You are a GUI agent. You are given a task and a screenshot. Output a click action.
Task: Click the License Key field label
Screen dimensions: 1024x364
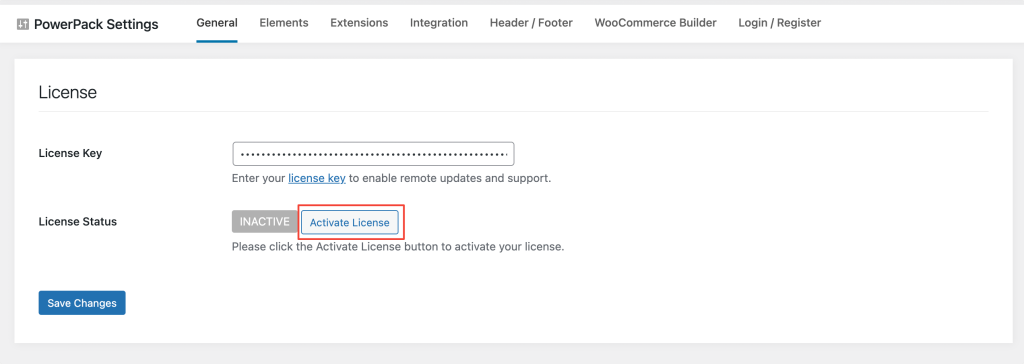click(71, 154)
